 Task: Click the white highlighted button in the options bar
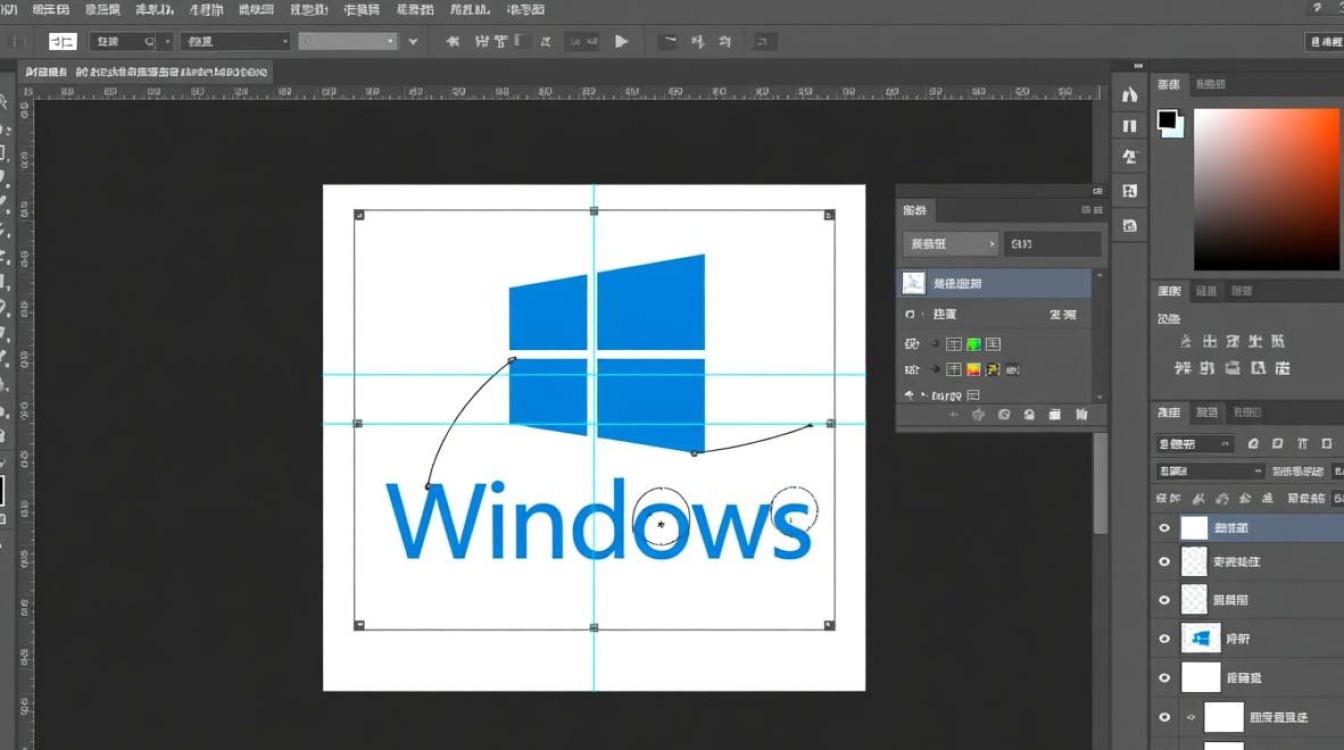pyautogui.click(x=62, y=42)
